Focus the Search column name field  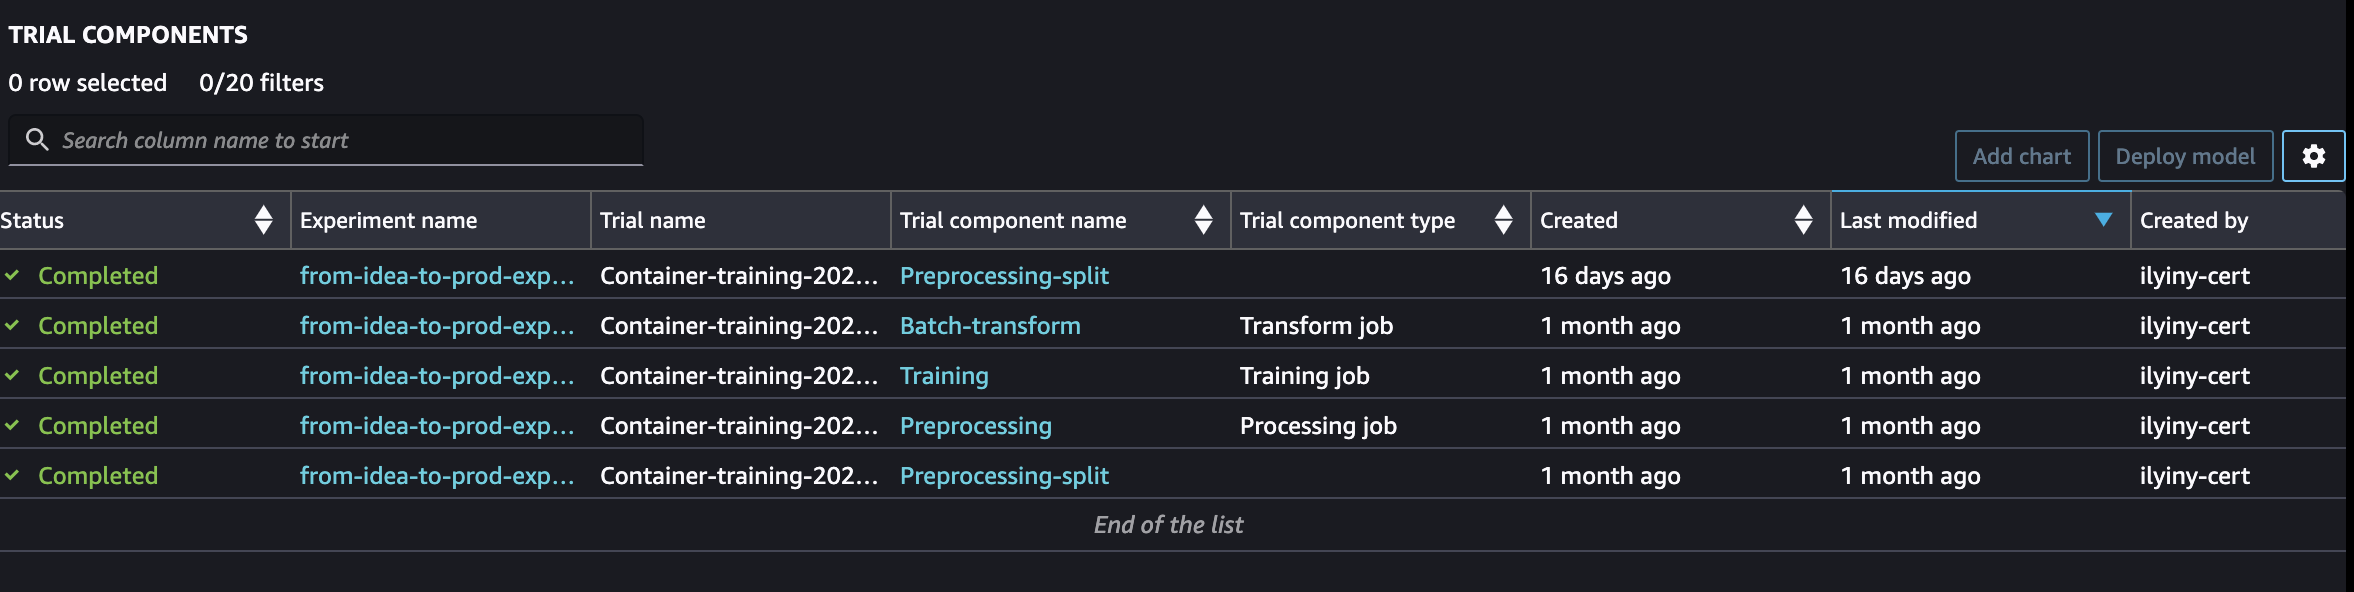coord(326,140)
